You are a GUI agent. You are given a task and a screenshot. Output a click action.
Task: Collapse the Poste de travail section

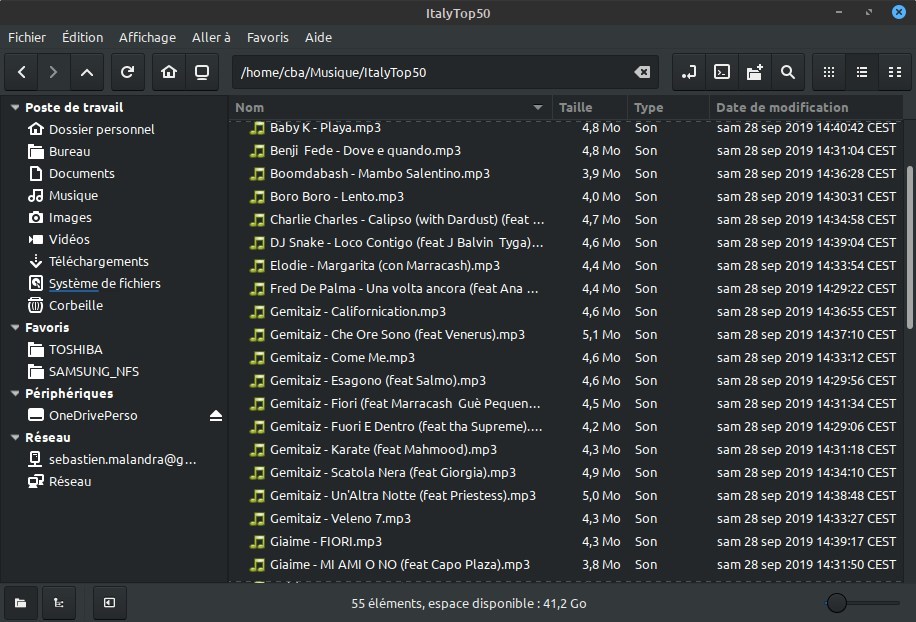point(15,108)
